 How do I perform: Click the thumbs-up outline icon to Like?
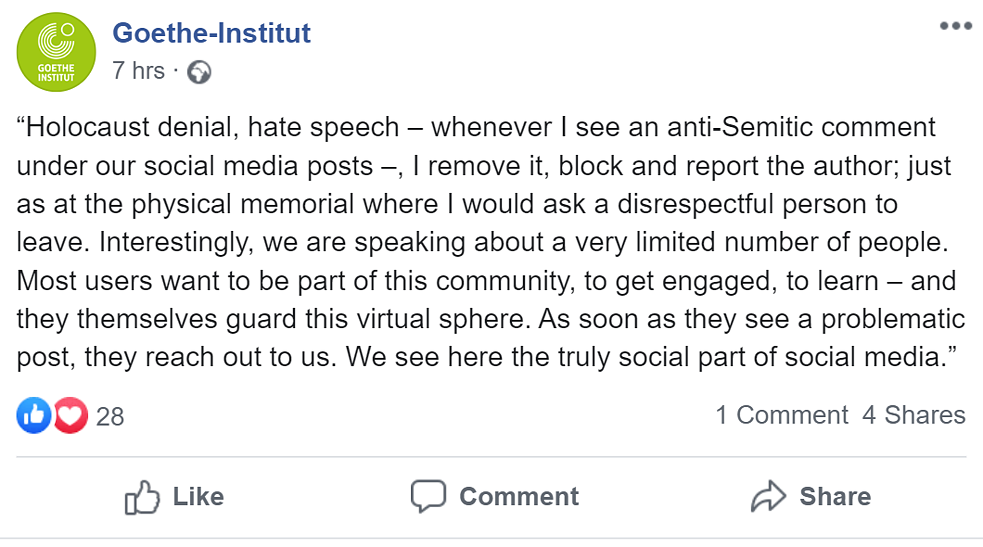[142, 497]
